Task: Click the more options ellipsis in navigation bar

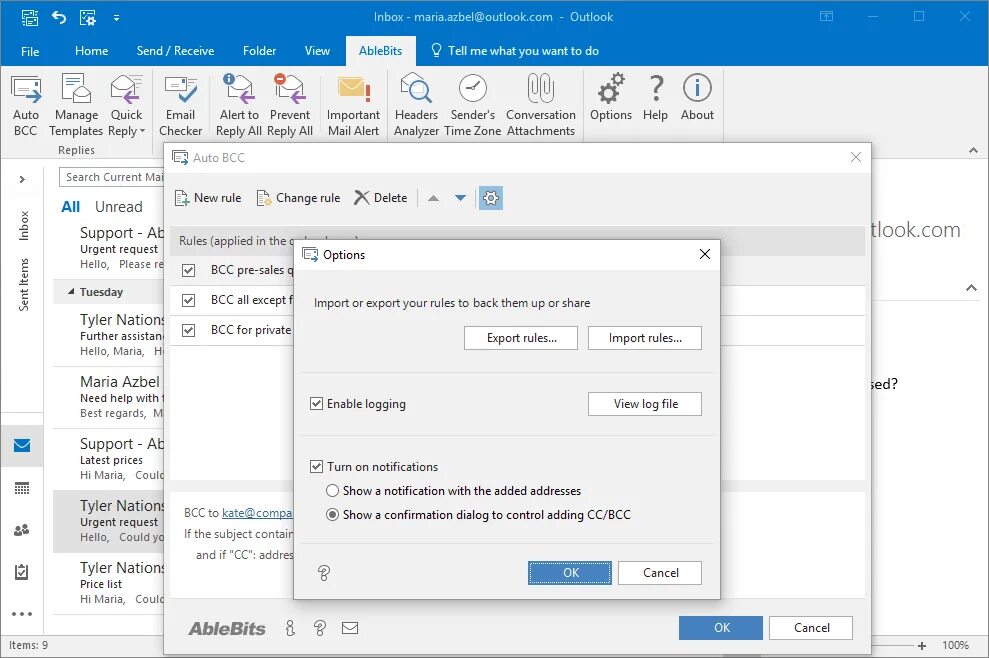Action: pyautogui.click(x=22, y=614)
